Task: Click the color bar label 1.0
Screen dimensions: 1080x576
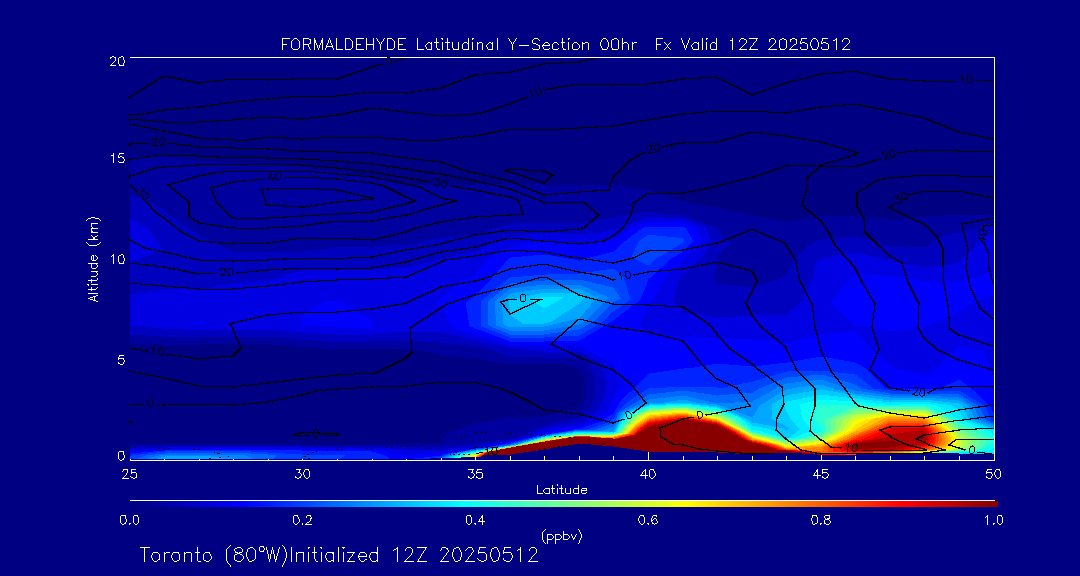Action: tap(993, 520)
